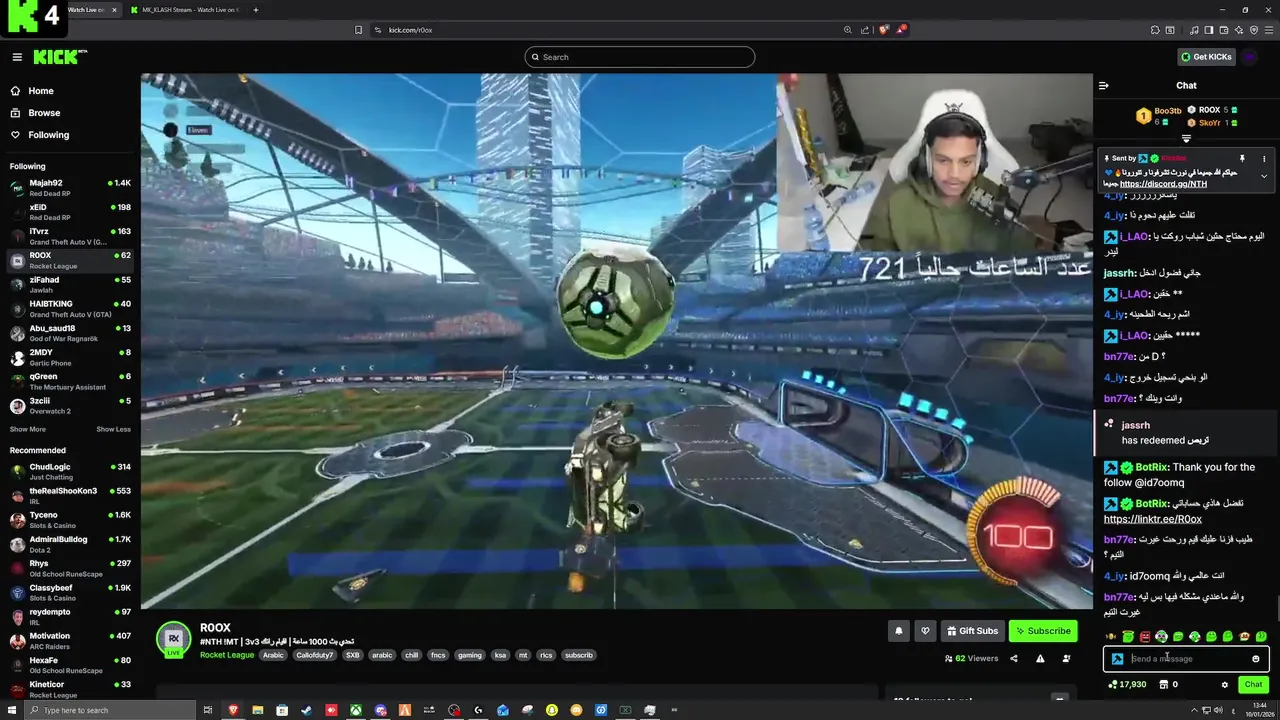Screen dimensions: 1280x720
Task: Insert the red angry emote
Action: [x=1145, y=637]
